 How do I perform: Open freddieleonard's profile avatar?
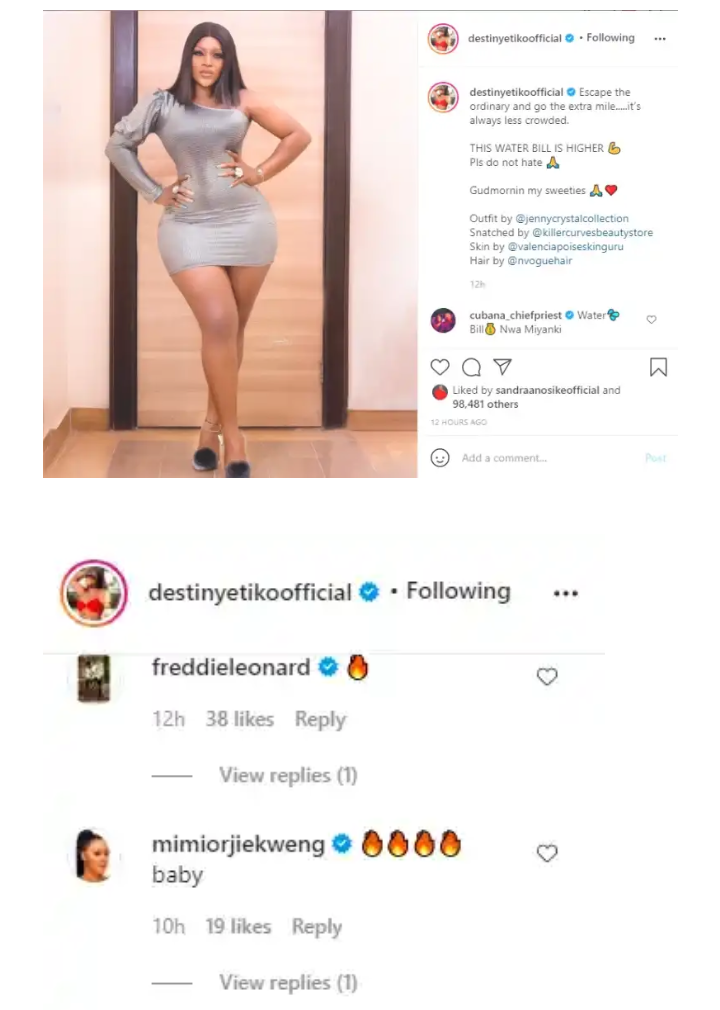coord(94,678)
